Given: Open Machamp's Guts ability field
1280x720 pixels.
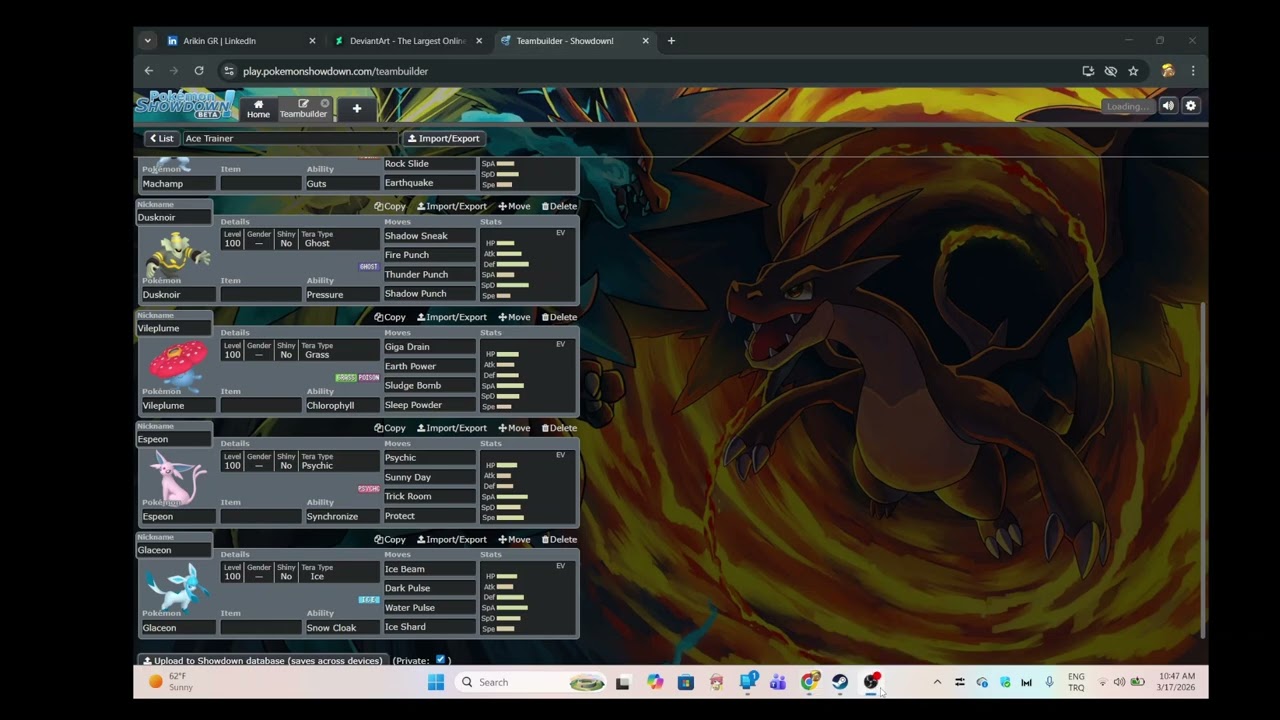Looking at the screenshot, I should (x=342, y=183).
